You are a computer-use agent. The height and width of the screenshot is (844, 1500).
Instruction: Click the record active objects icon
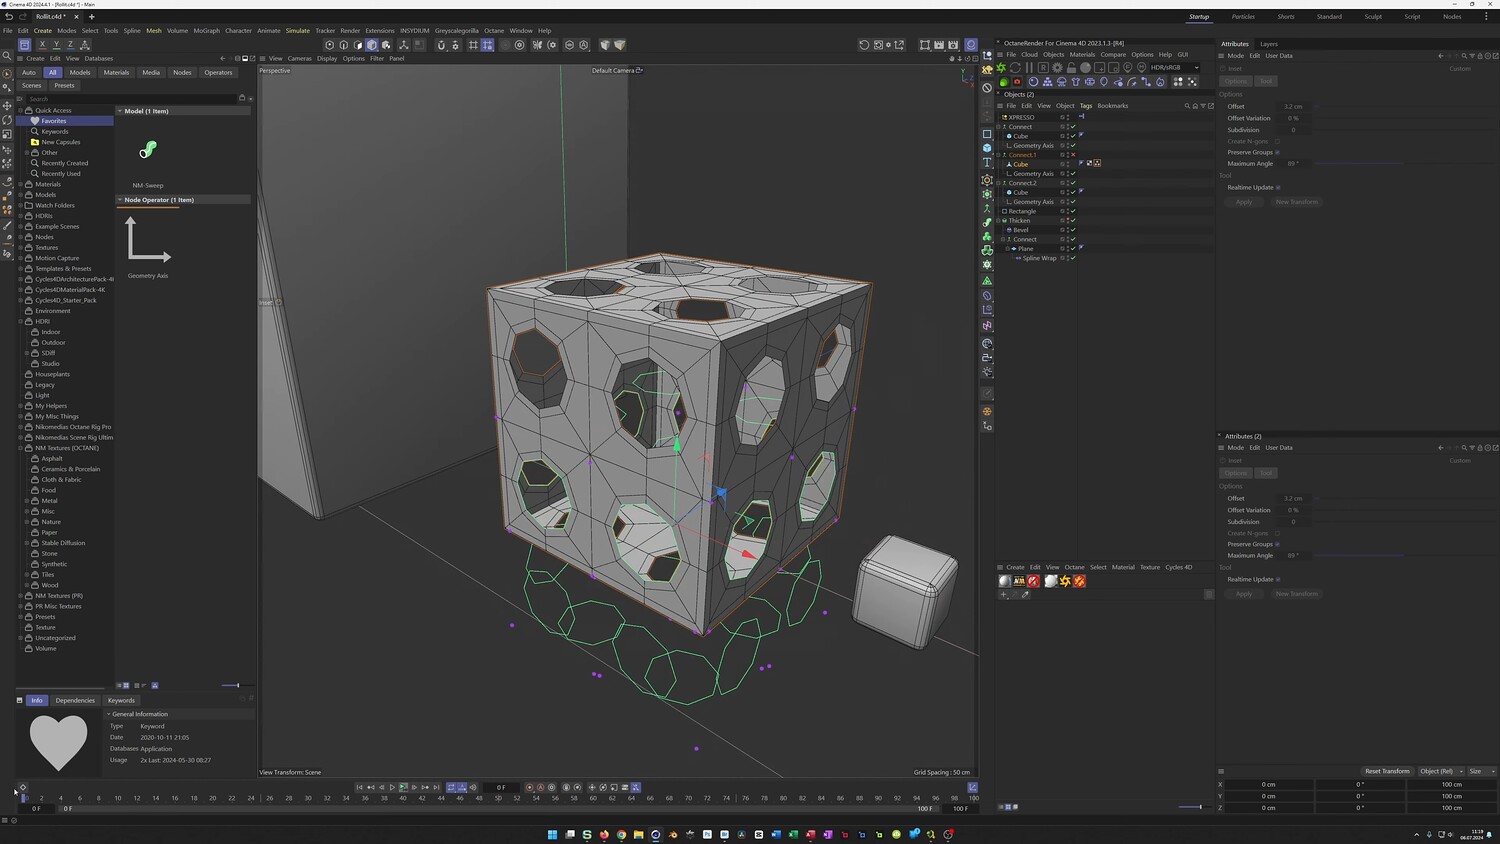[x=530, y=787]
